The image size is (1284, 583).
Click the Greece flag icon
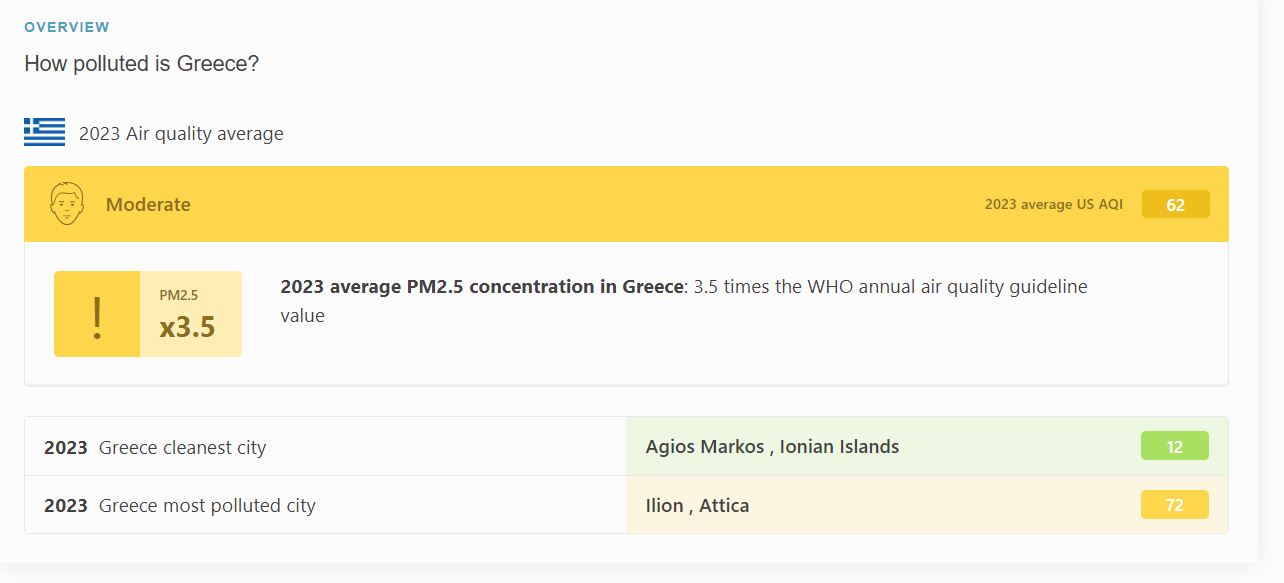tap(44, 132)
